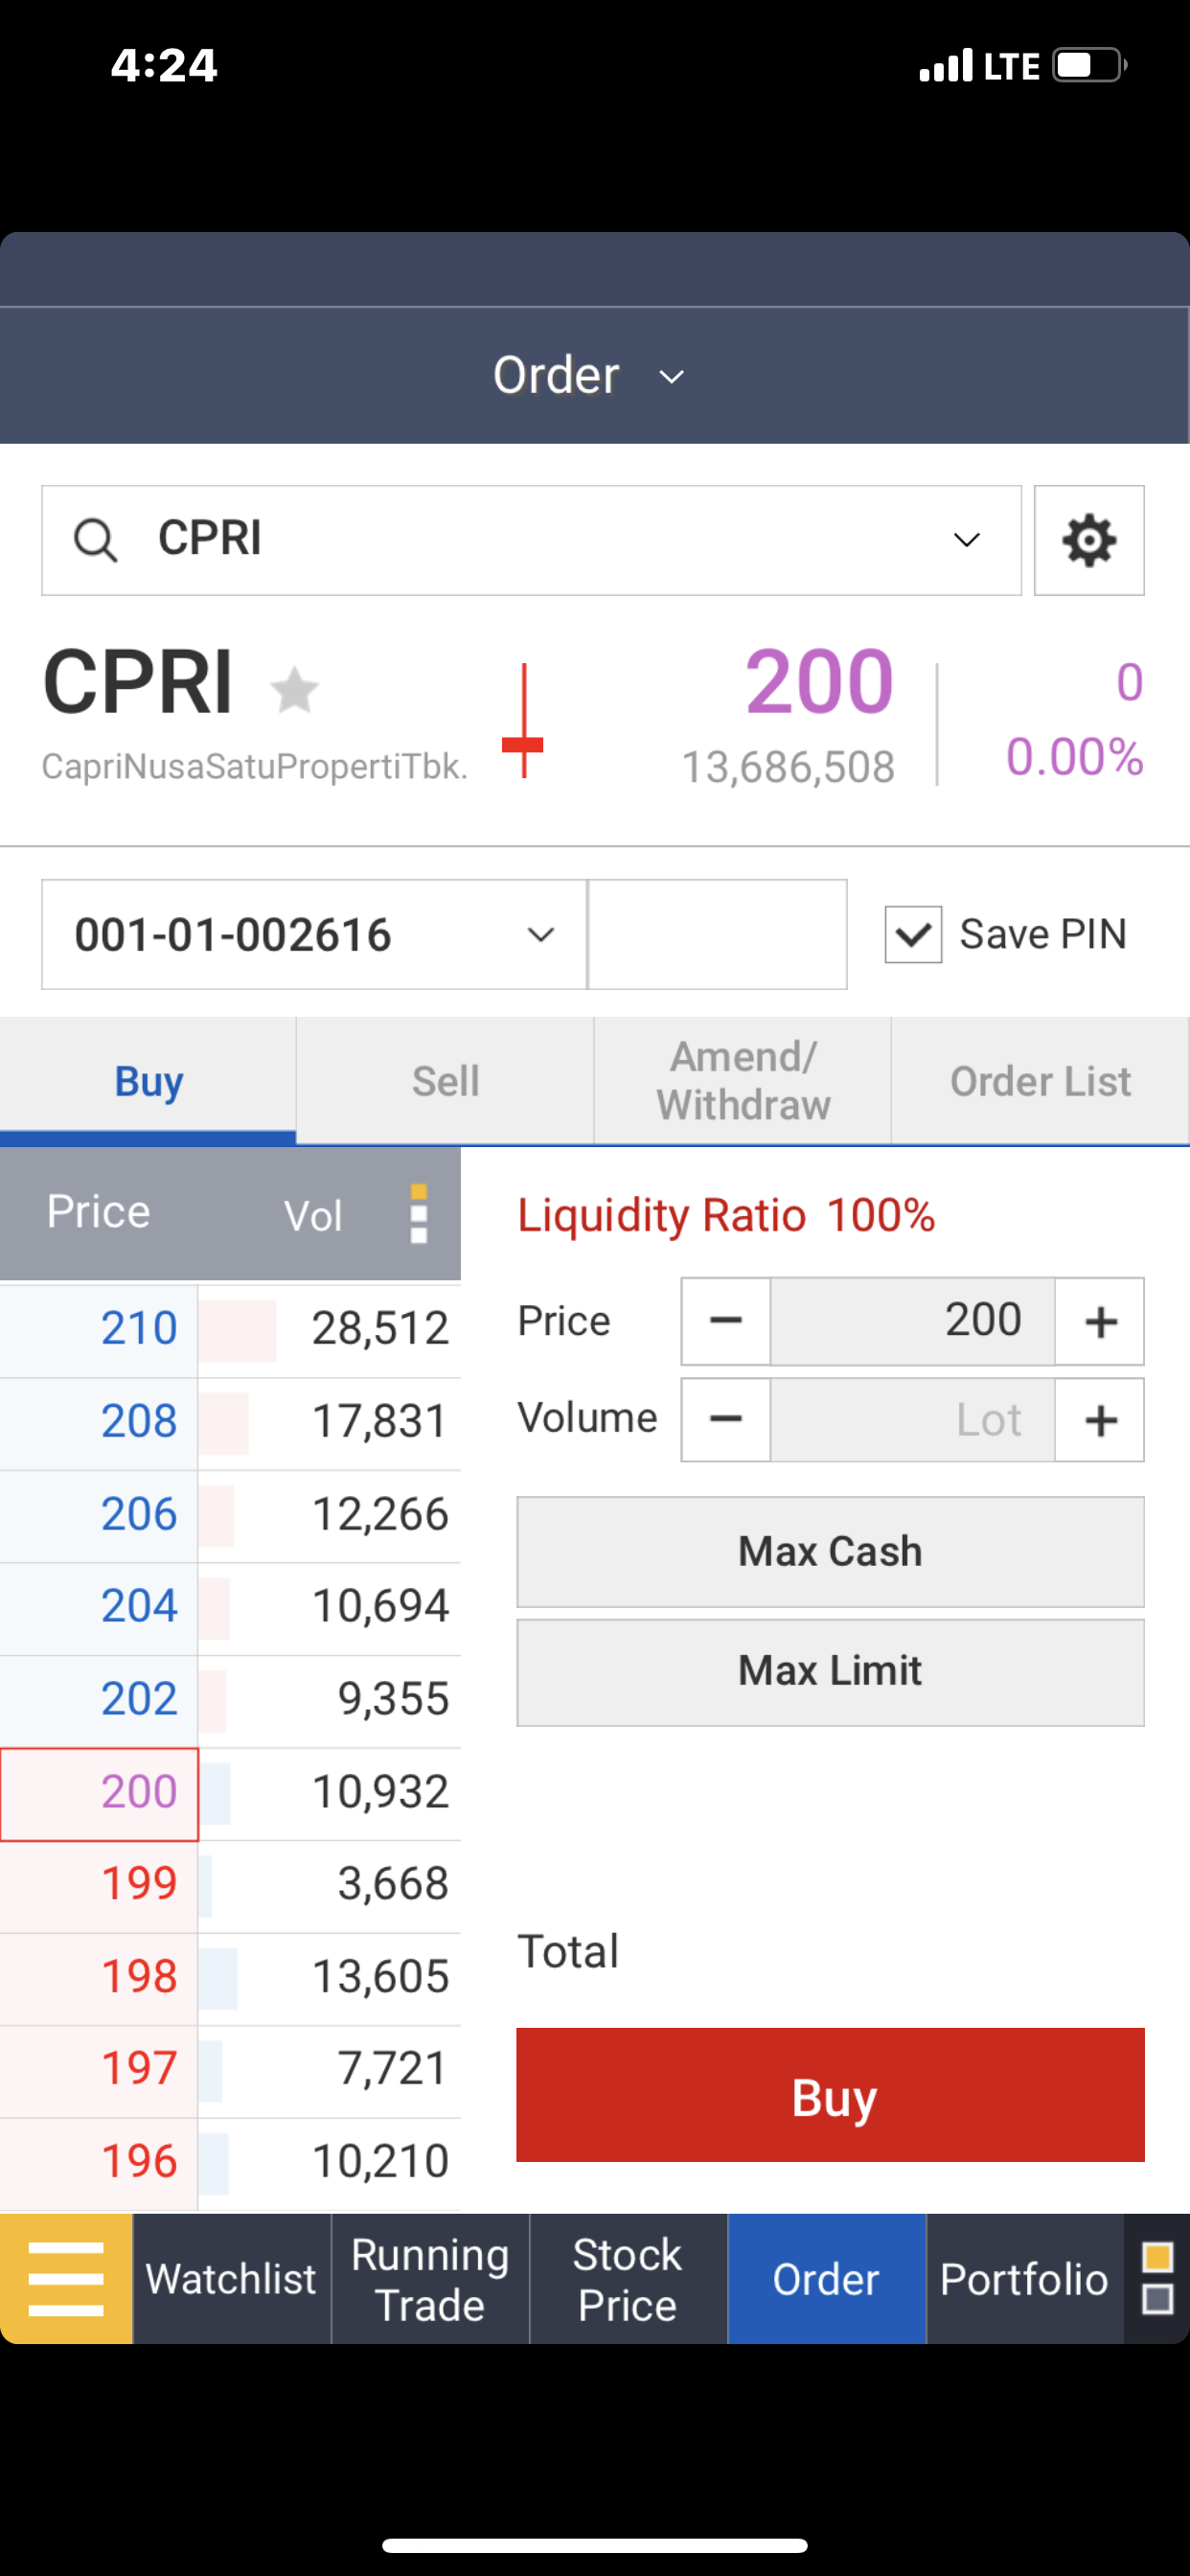Open the Amend/Withdraw tab
Screen dimensions: 1190x2576
coord(743,1081)
